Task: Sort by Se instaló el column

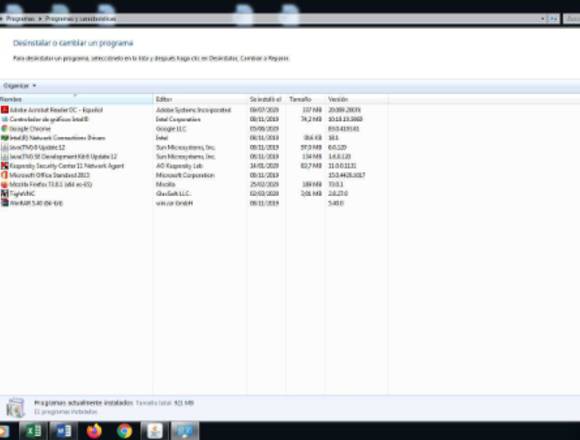Action: pos(266,99)
